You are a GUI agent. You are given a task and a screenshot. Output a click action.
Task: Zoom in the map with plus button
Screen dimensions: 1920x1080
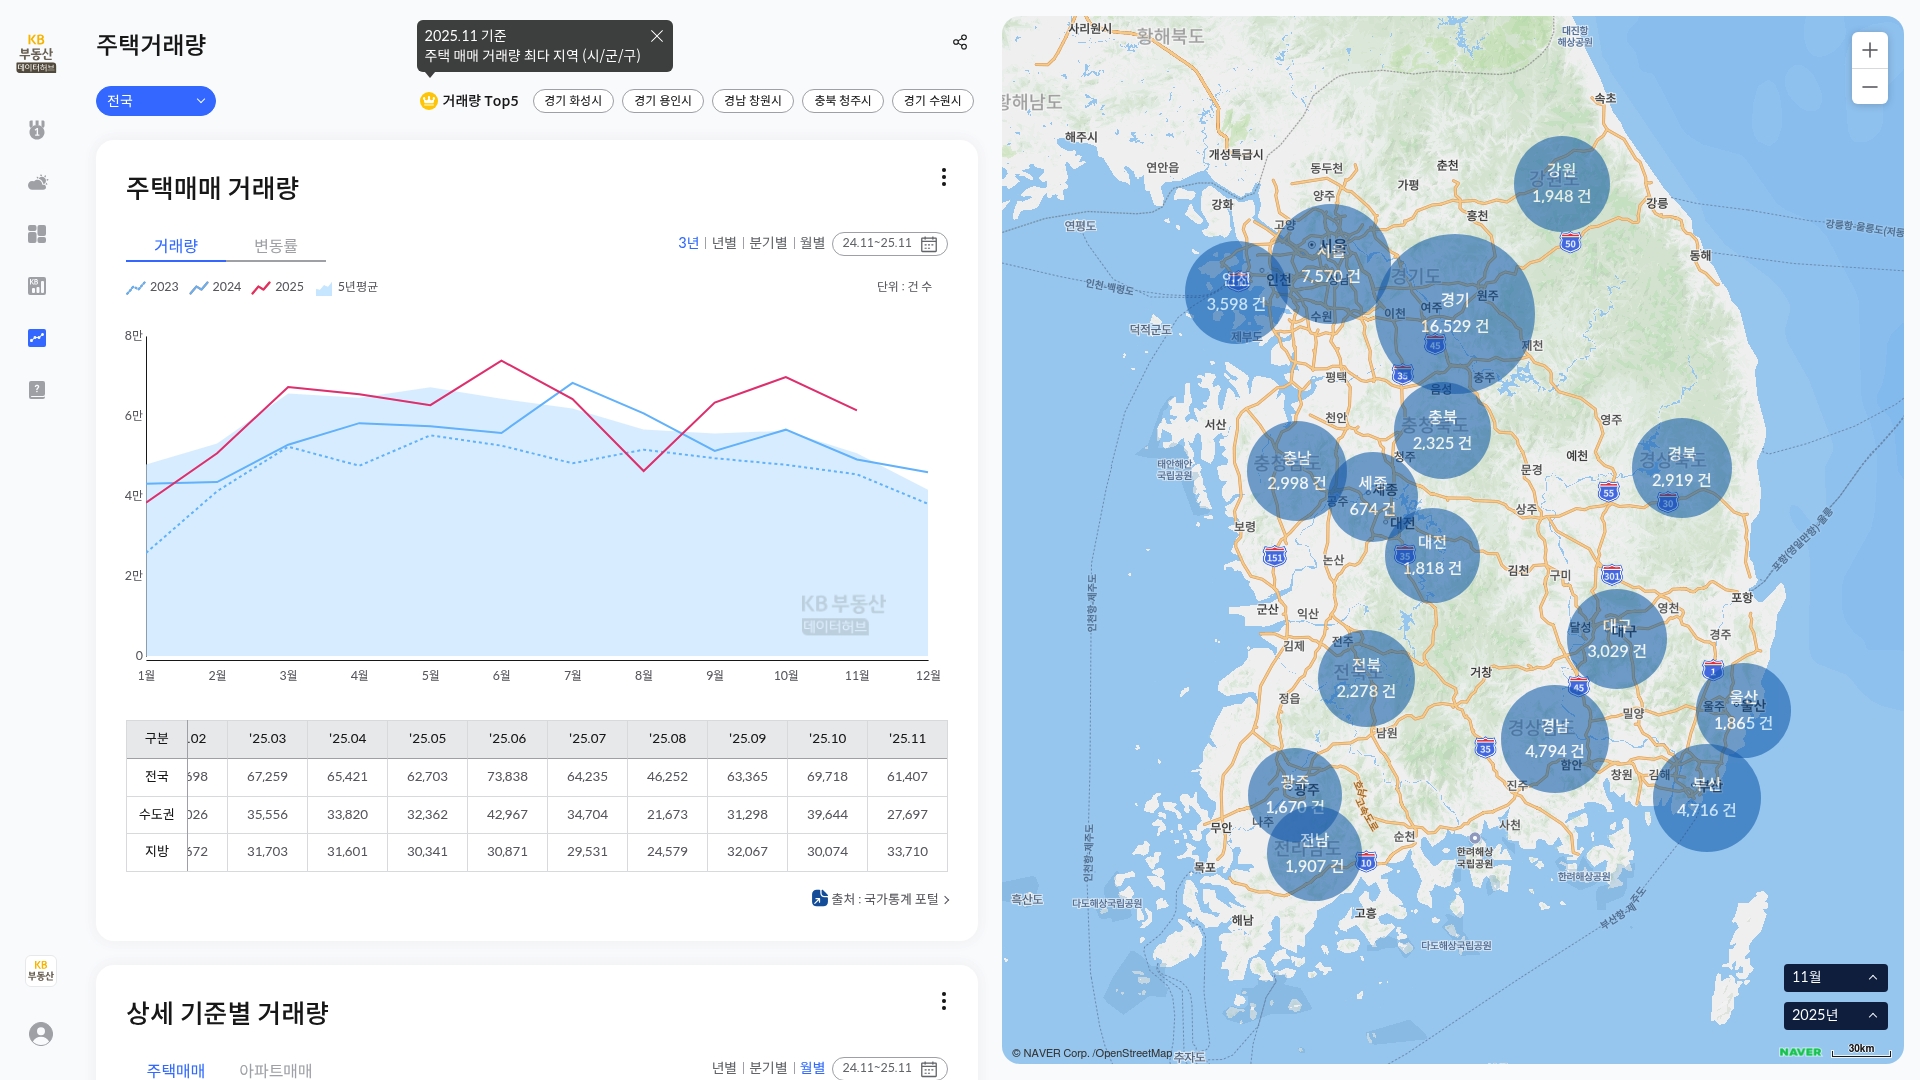1869,50
